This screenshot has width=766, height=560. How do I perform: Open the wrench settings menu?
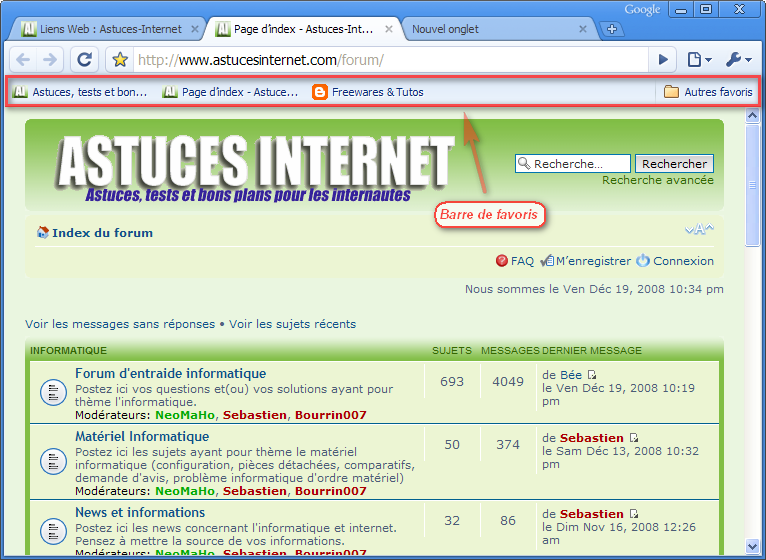[739, 60]
